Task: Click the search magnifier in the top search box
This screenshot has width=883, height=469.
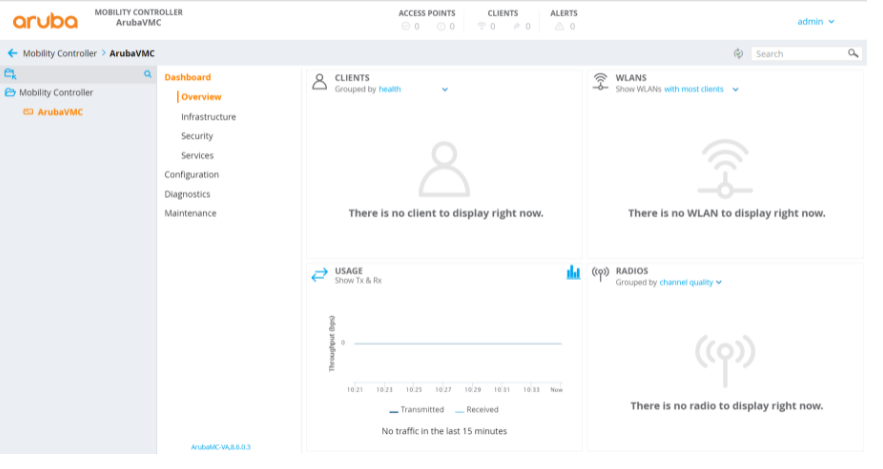Action: 853,53
